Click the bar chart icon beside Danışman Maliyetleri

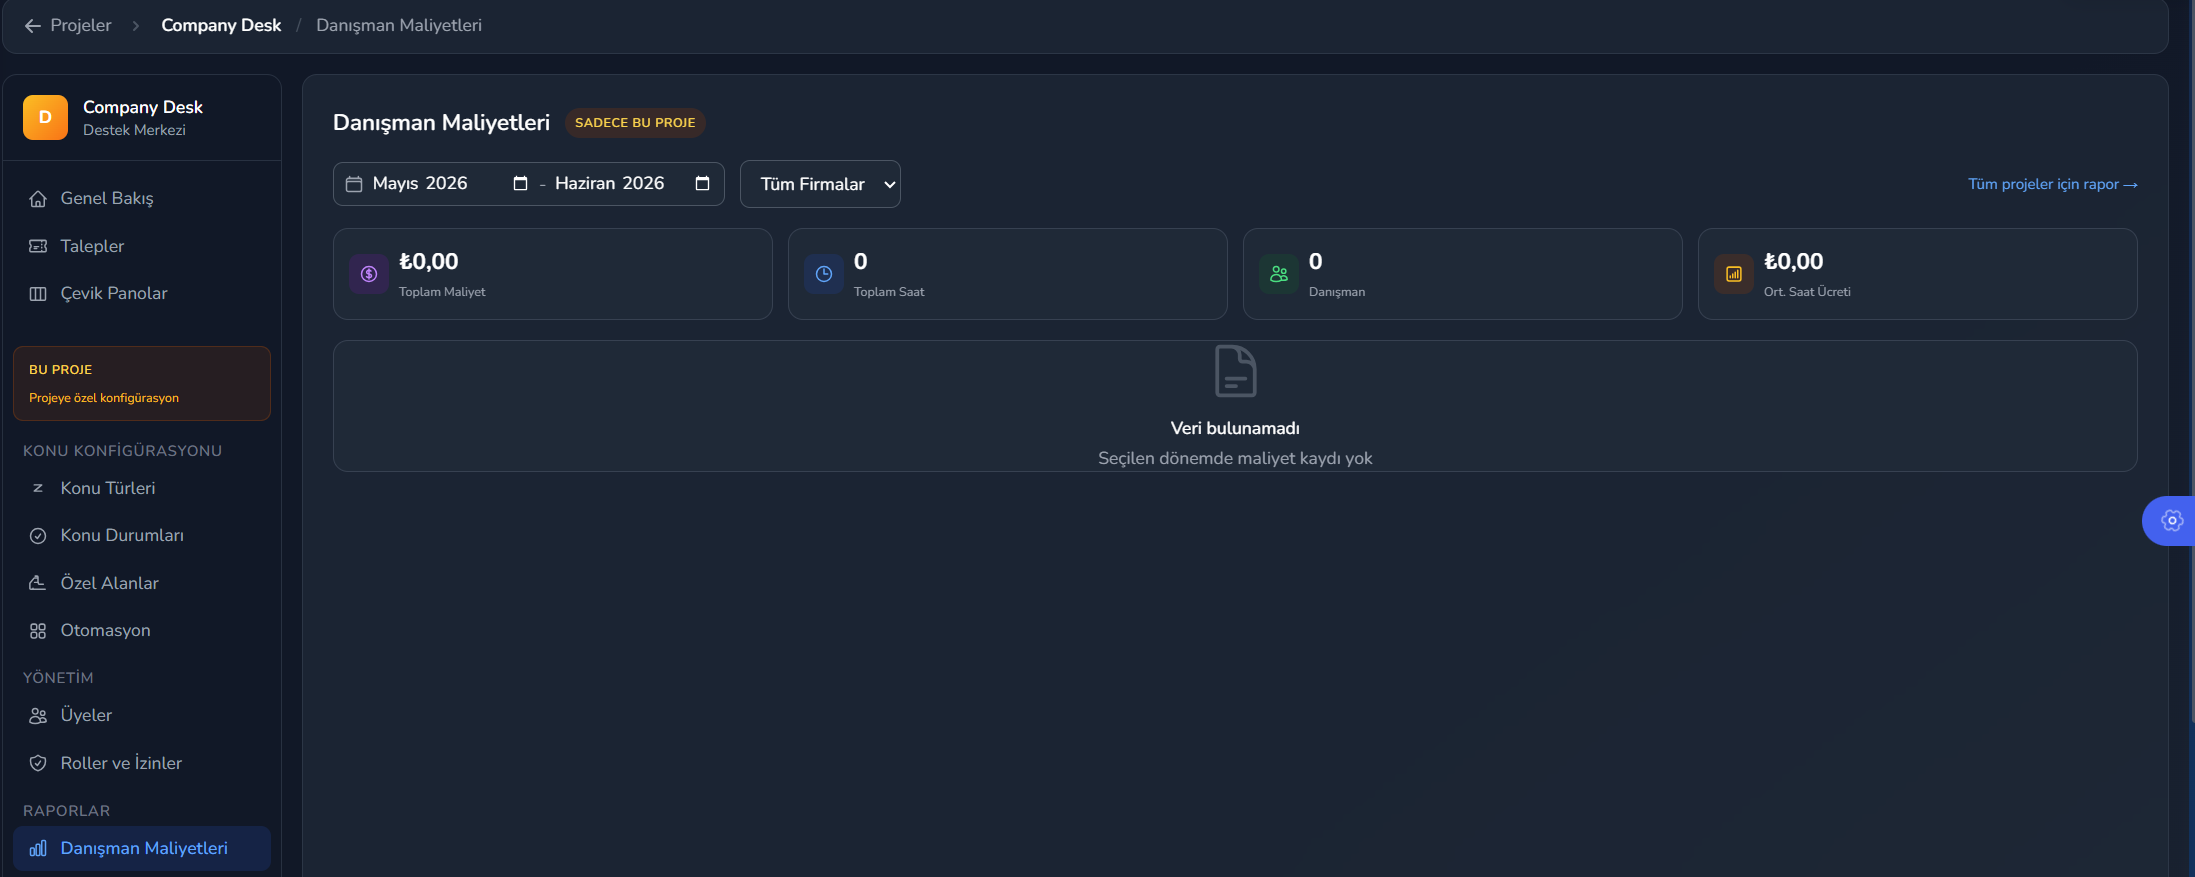point(38,848)
